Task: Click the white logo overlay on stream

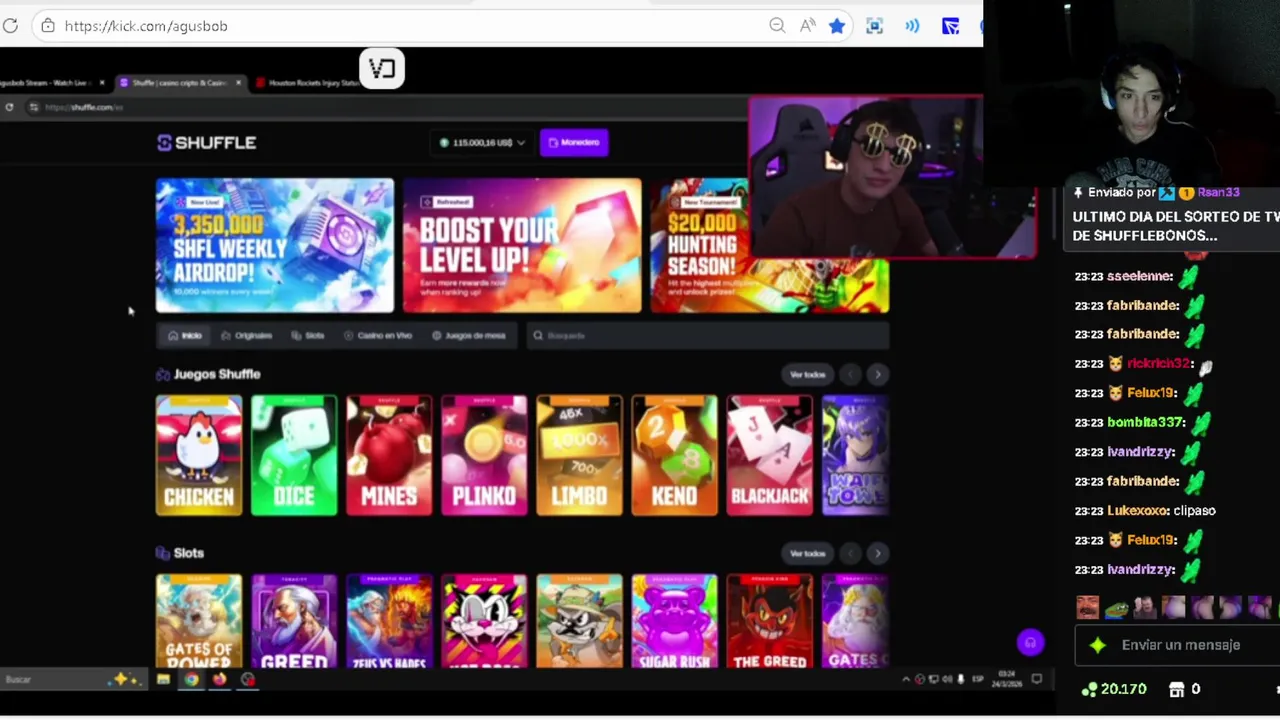Action: tap(382, 69)
